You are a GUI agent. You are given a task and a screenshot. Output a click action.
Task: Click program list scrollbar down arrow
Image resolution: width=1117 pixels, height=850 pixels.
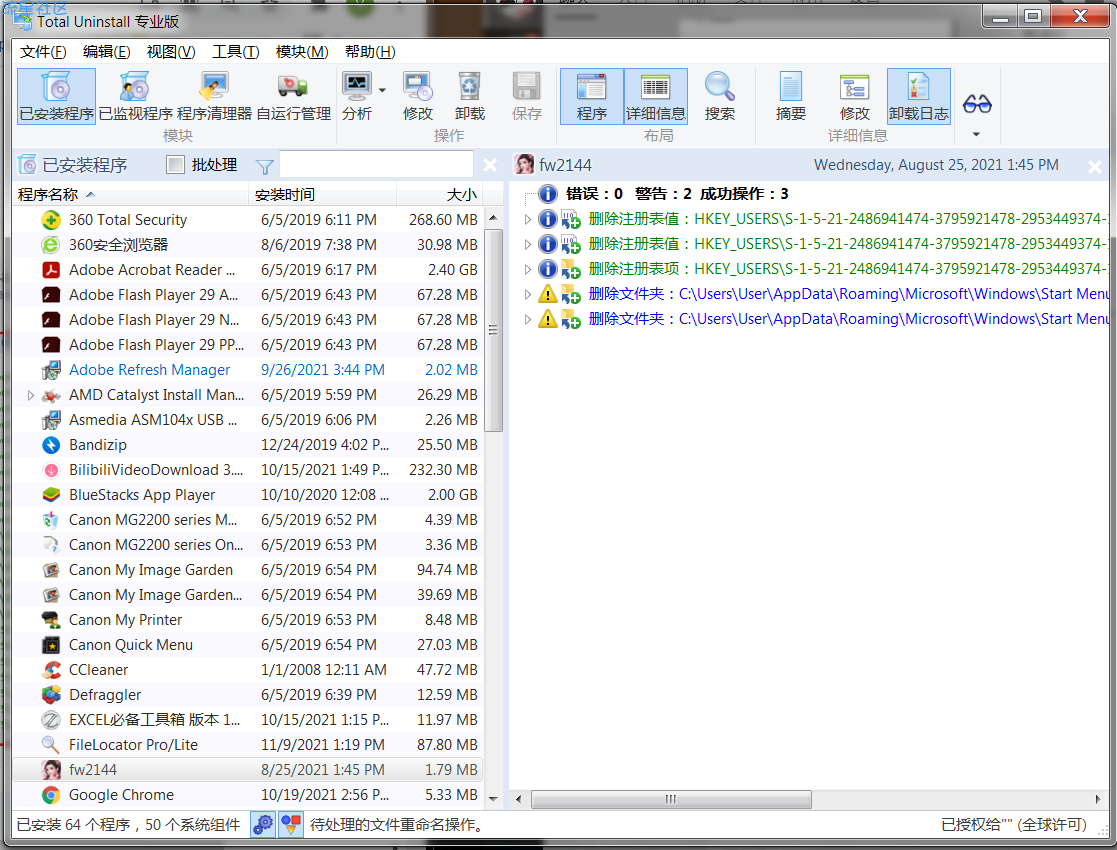point(493,799)
